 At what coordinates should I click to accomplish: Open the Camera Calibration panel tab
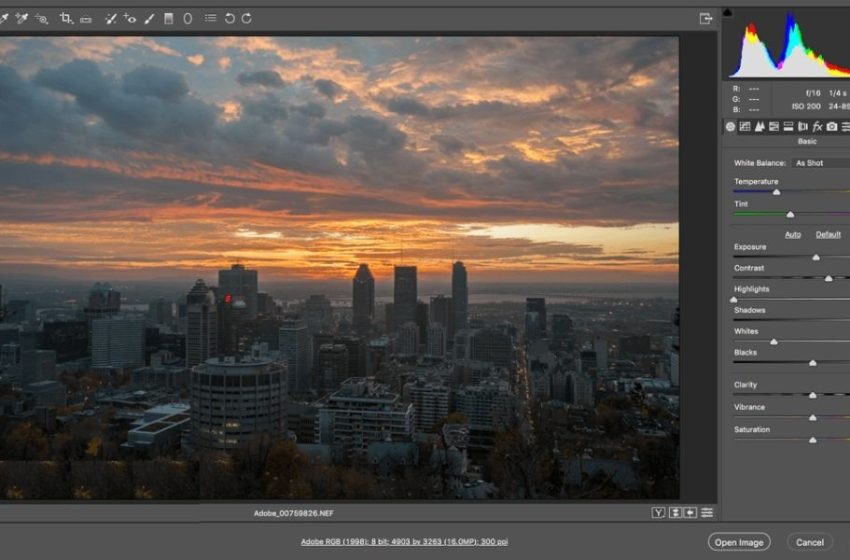(832, 126)
